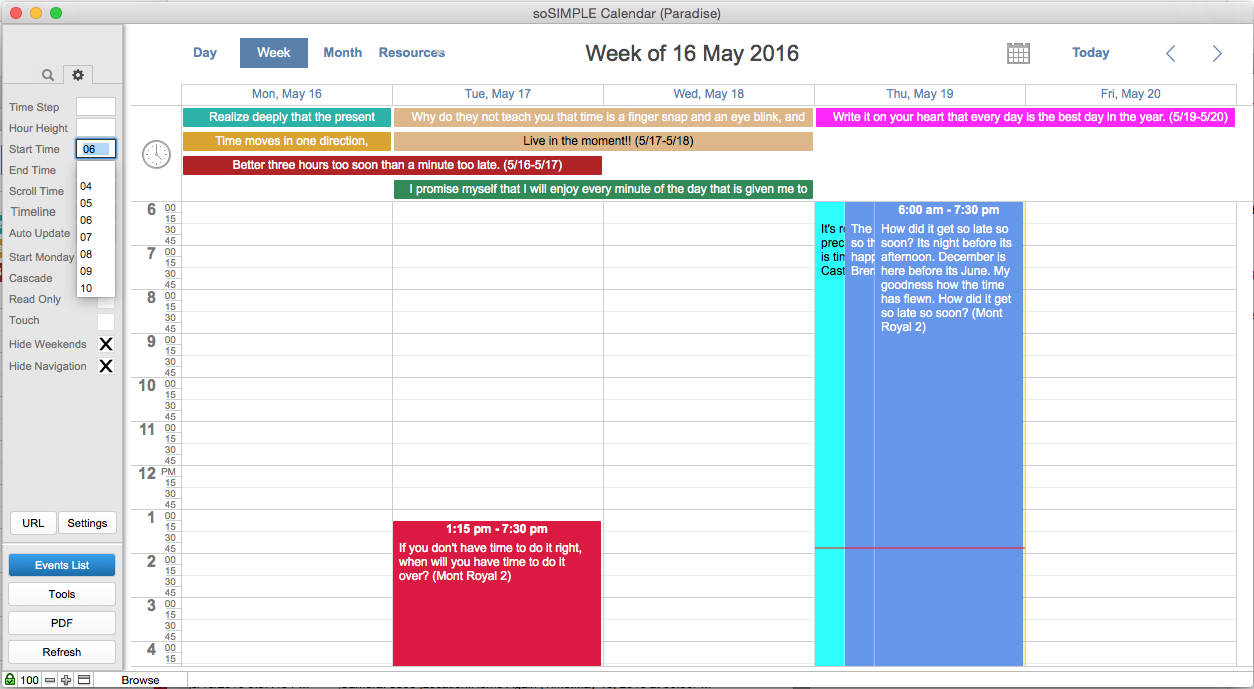Open the Fri, May 20 day header
This screenshot has height=689, width=1254.
click(1131, 94)
